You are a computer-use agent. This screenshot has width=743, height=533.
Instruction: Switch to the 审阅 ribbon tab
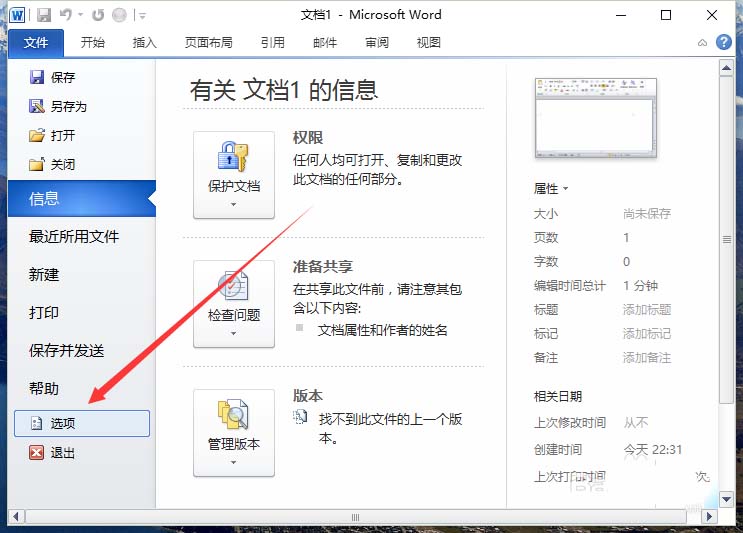tap(377, 43)
